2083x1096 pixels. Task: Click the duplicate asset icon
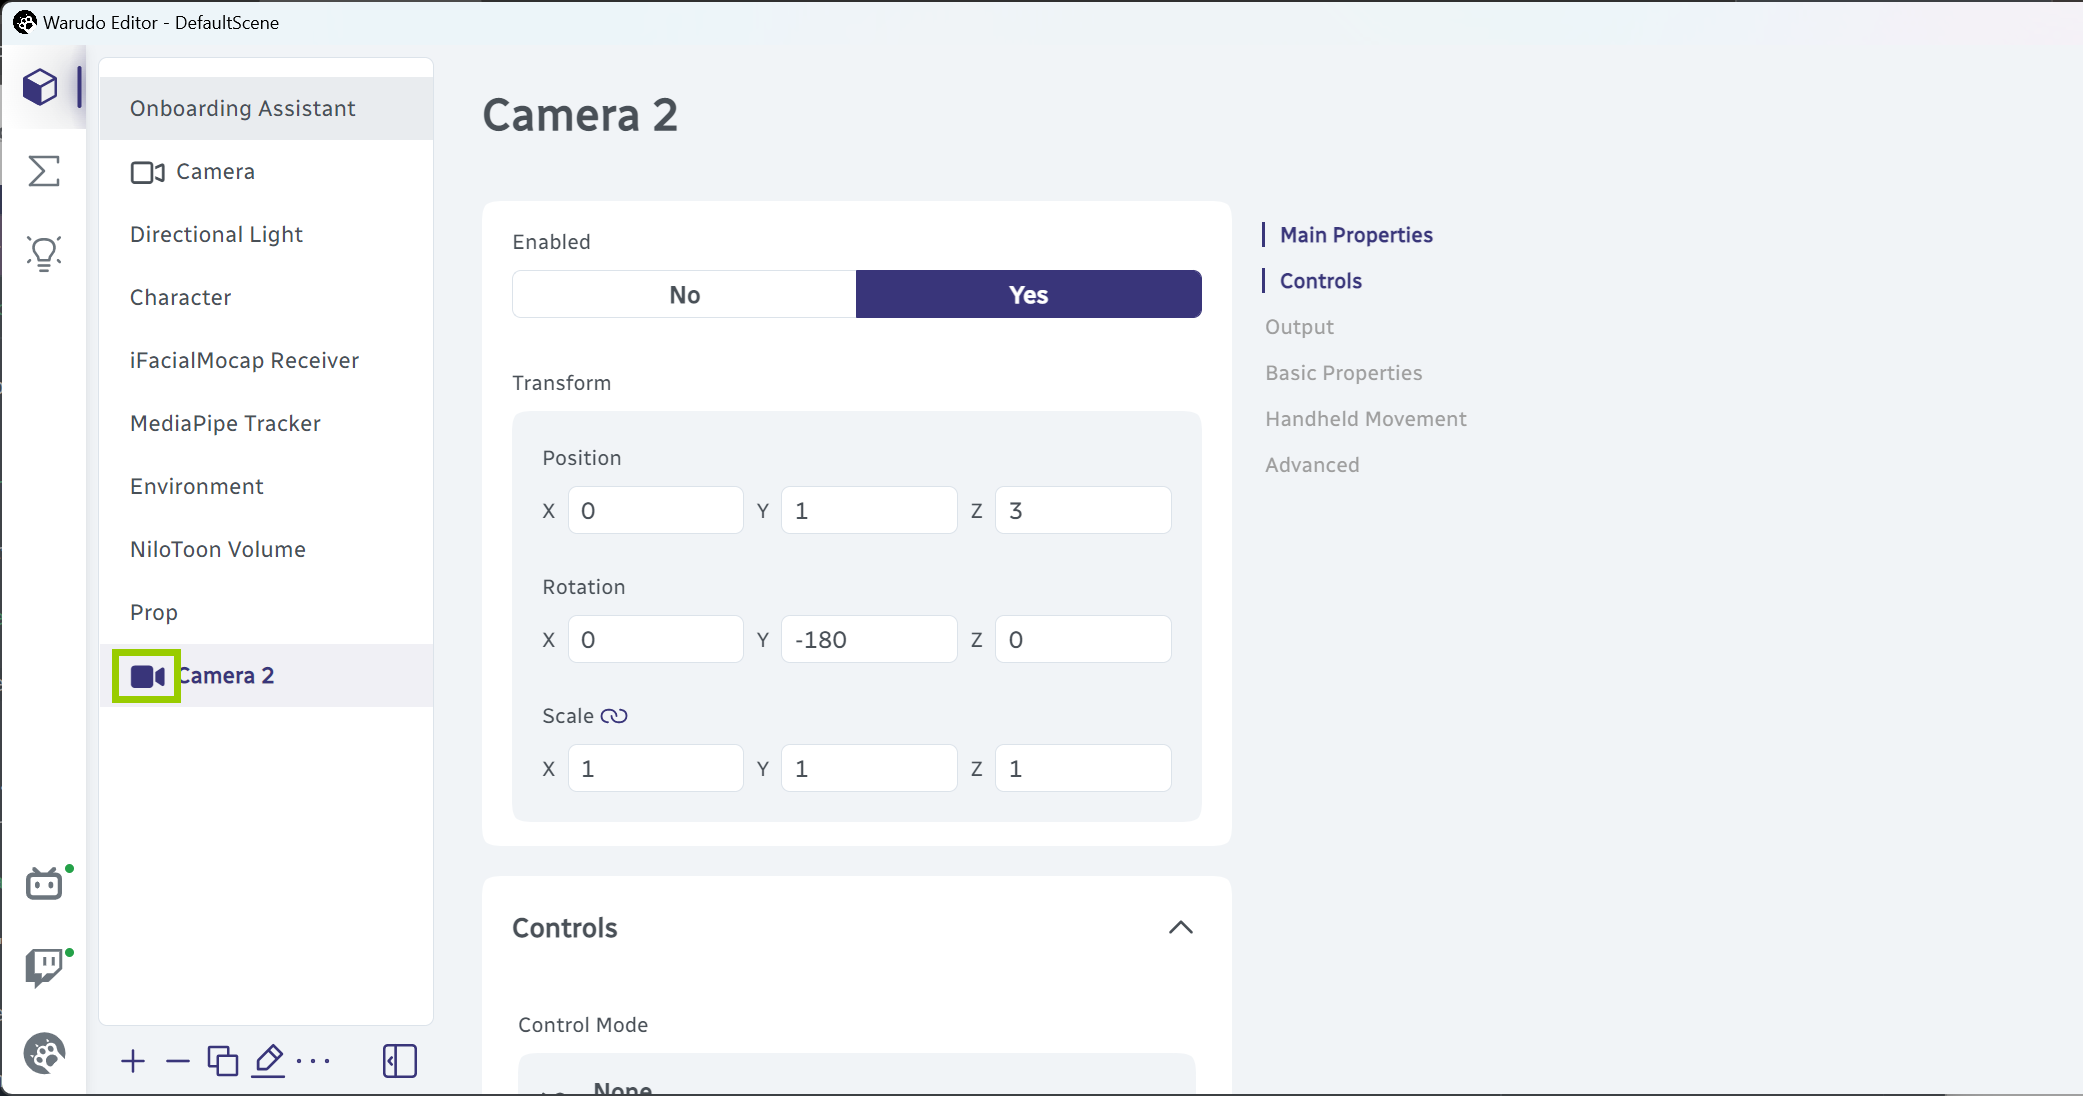(x=222, y=1061)
